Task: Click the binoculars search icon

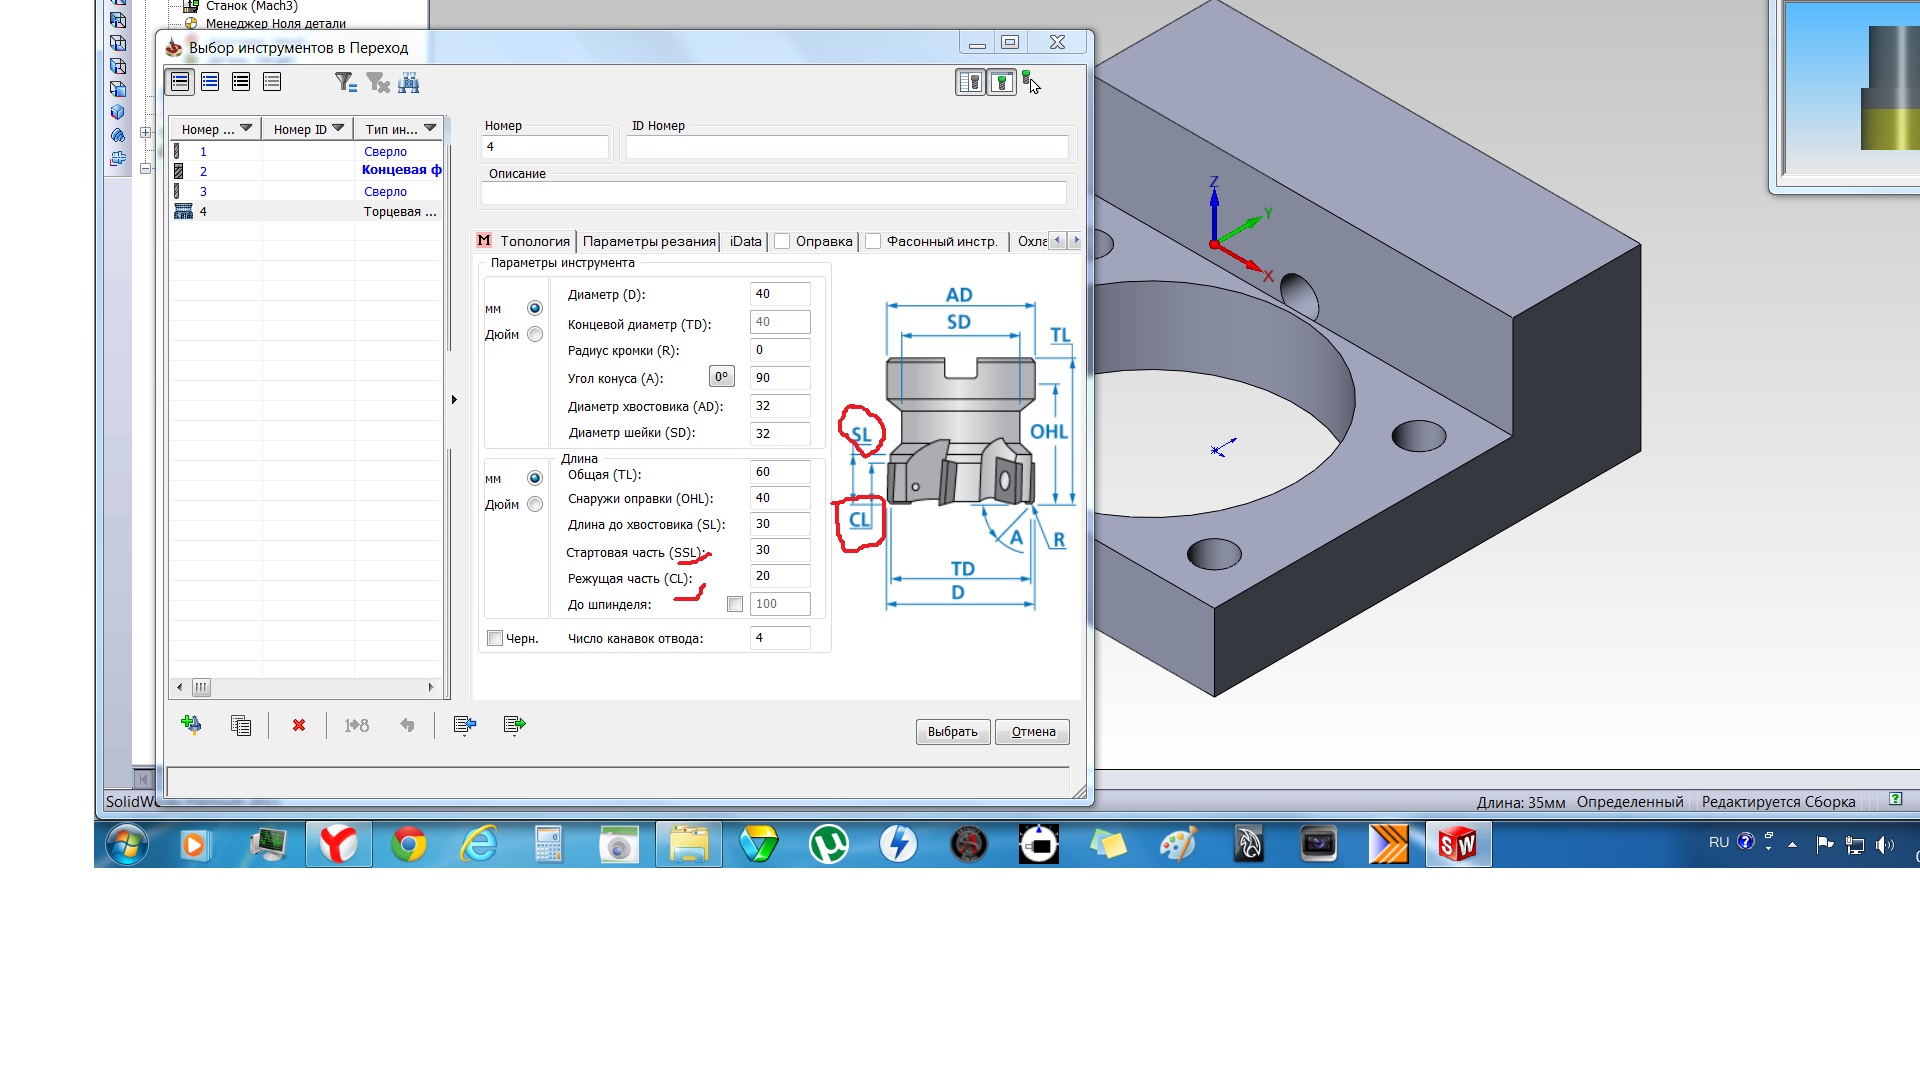Action: click(408, 82)
